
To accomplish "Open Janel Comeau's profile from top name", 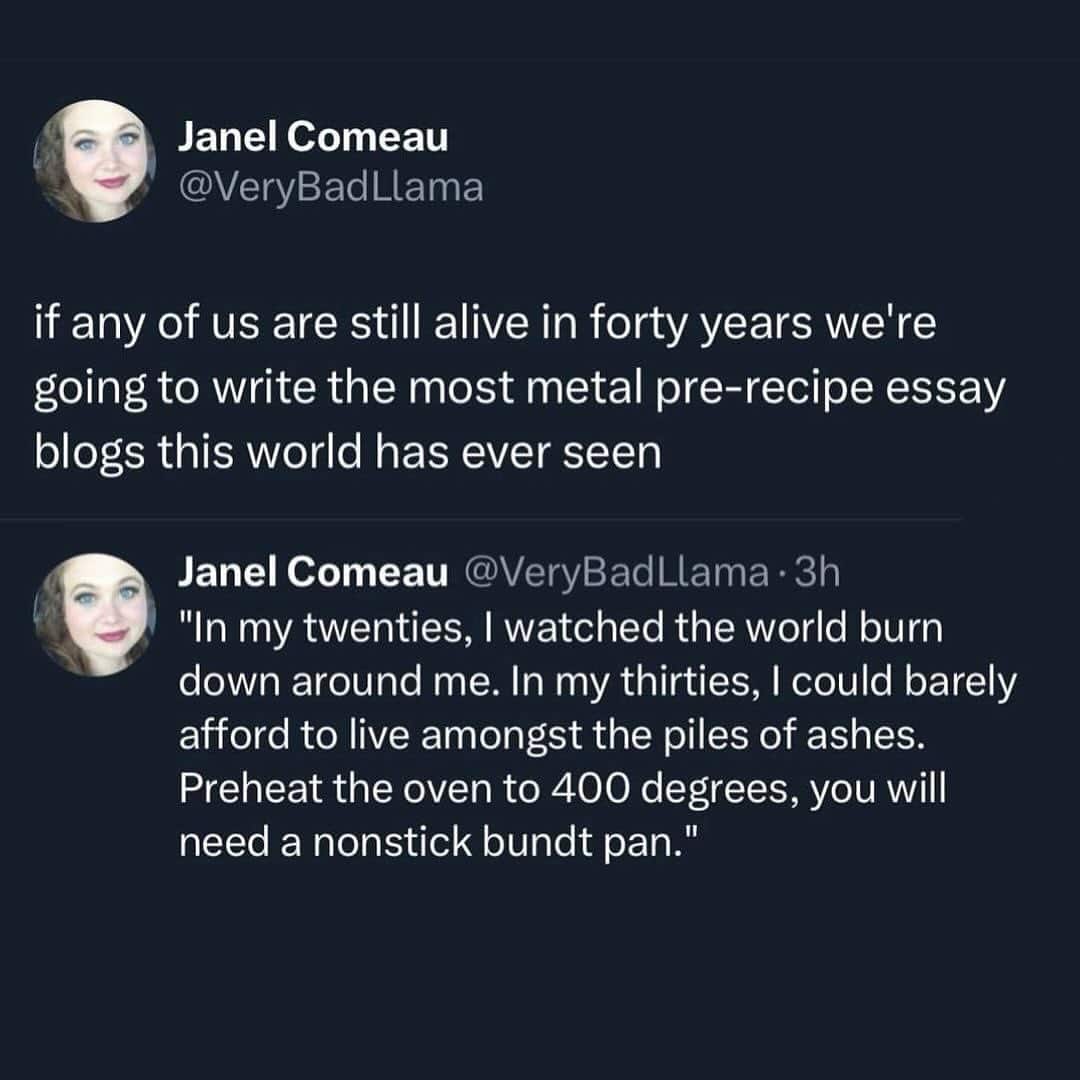I will point(313,139).
